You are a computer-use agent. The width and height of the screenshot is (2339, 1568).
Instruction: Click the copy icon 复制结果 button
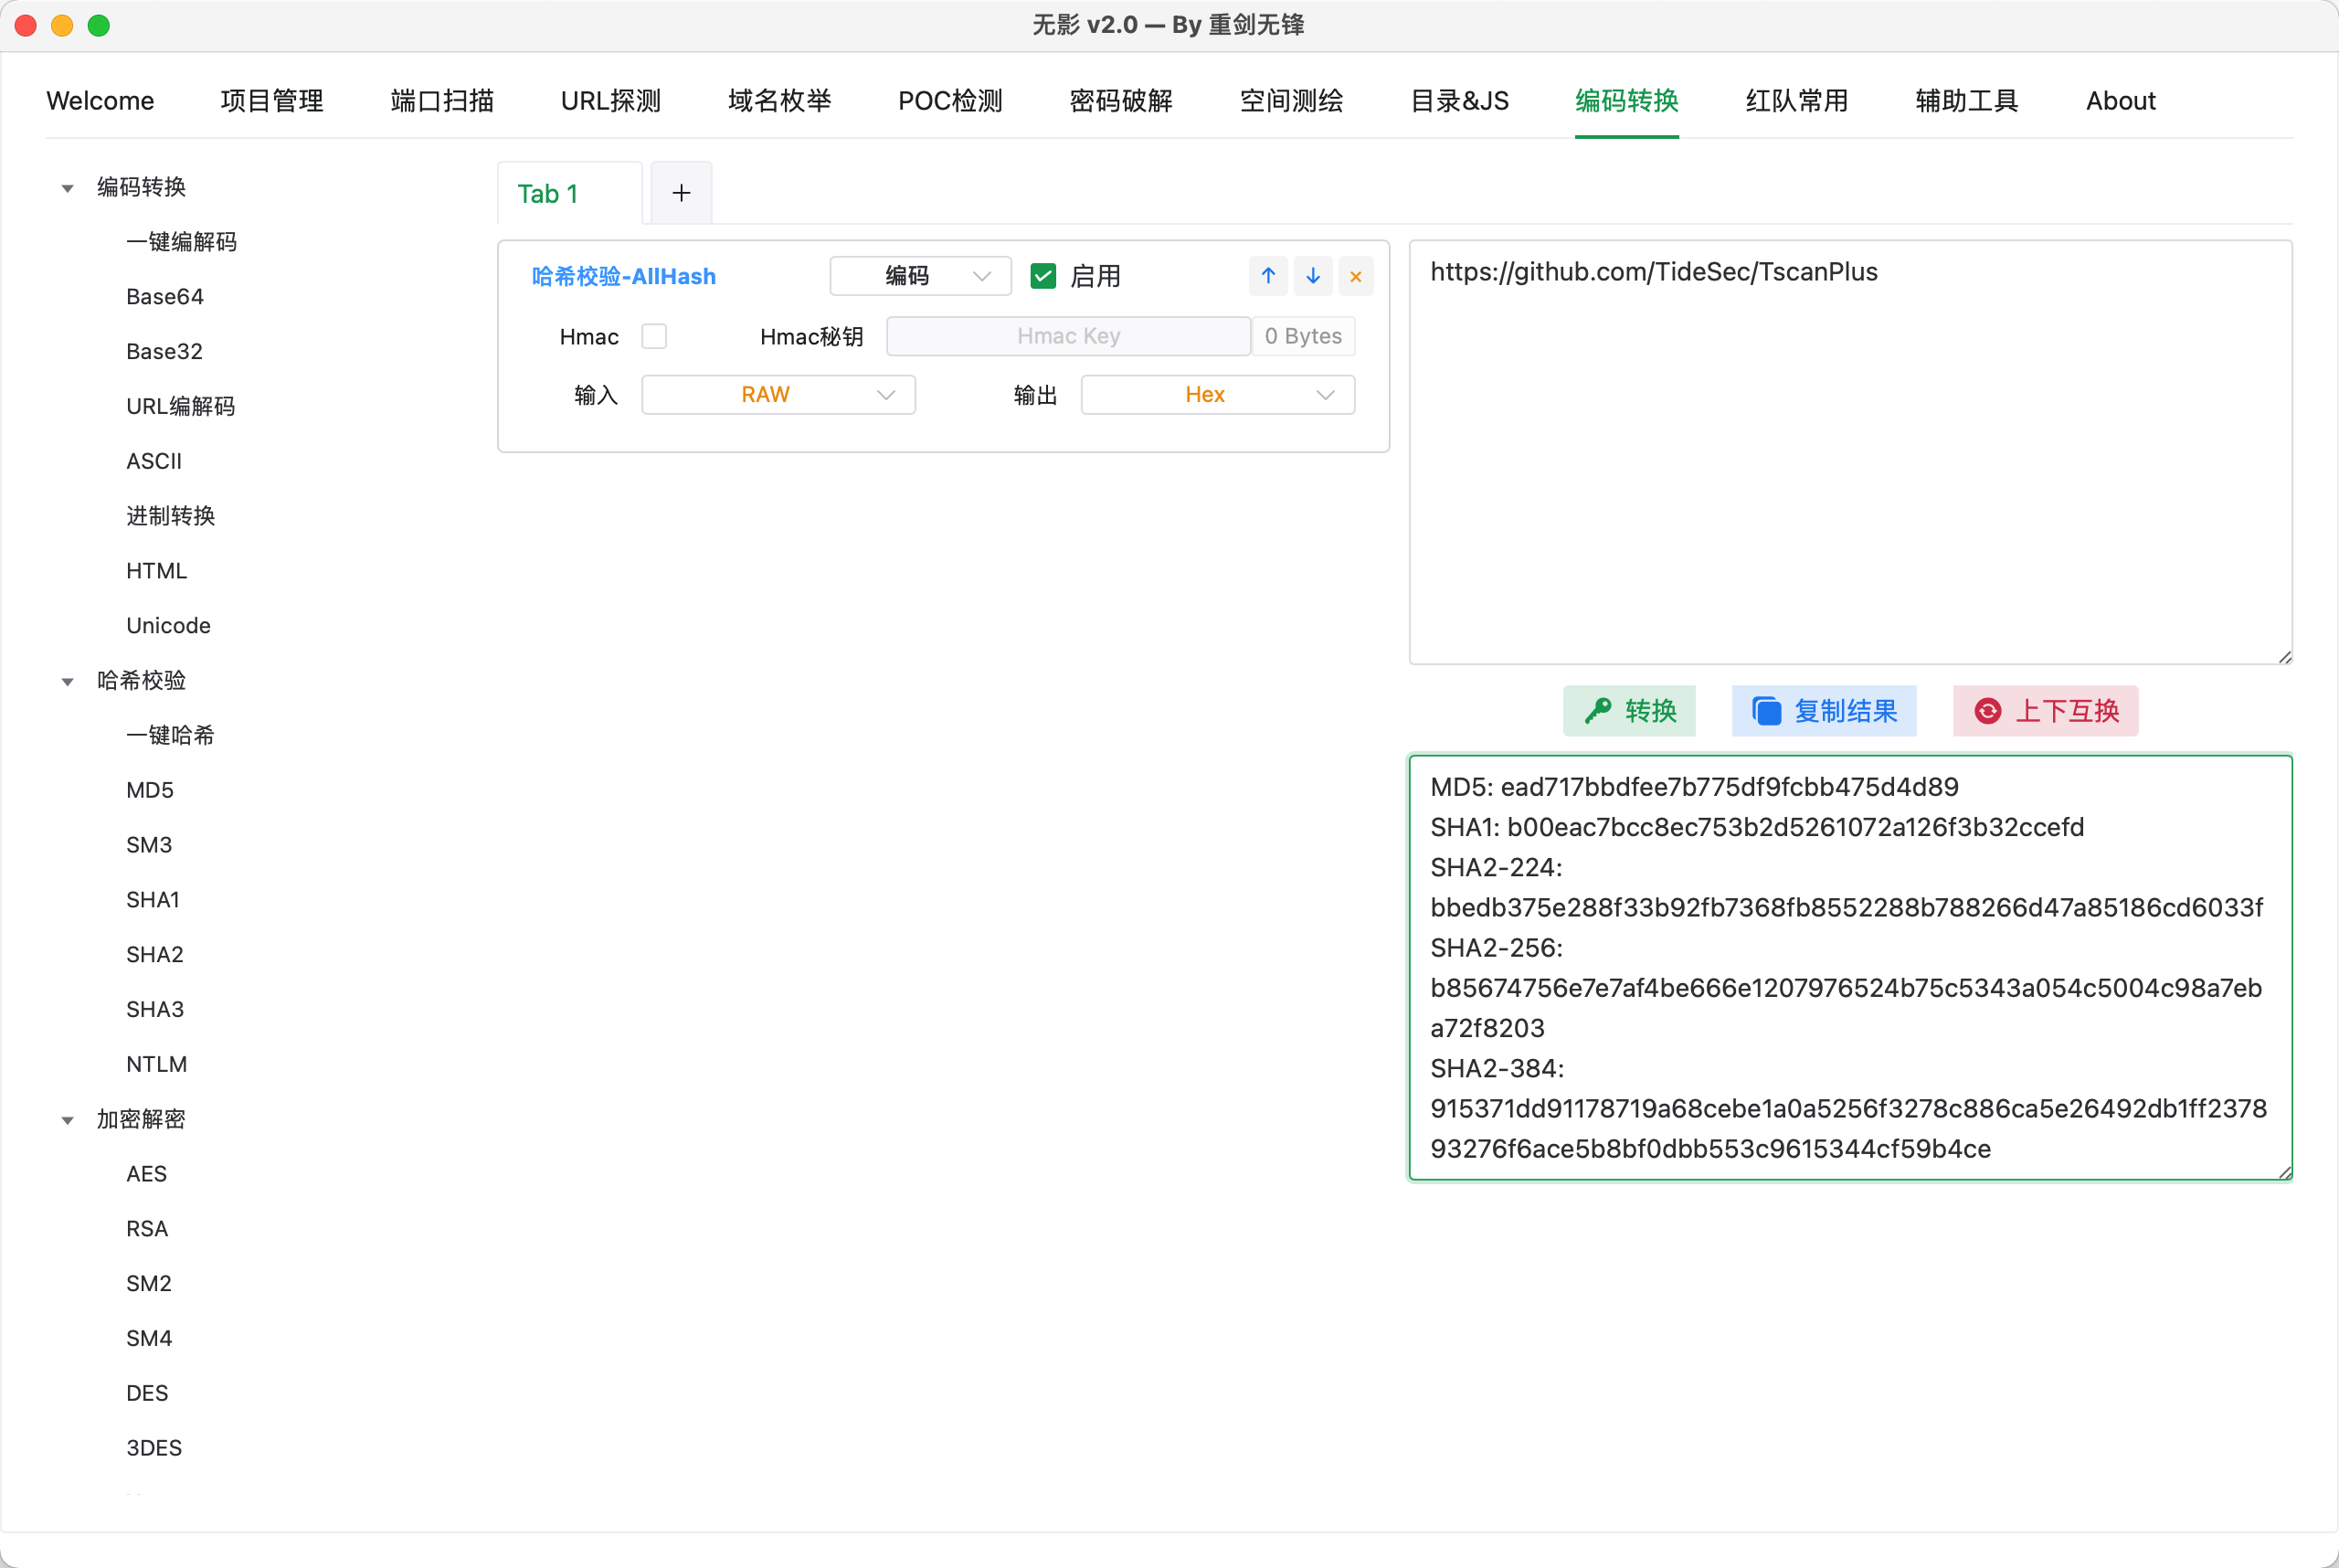click(1824, 711)
